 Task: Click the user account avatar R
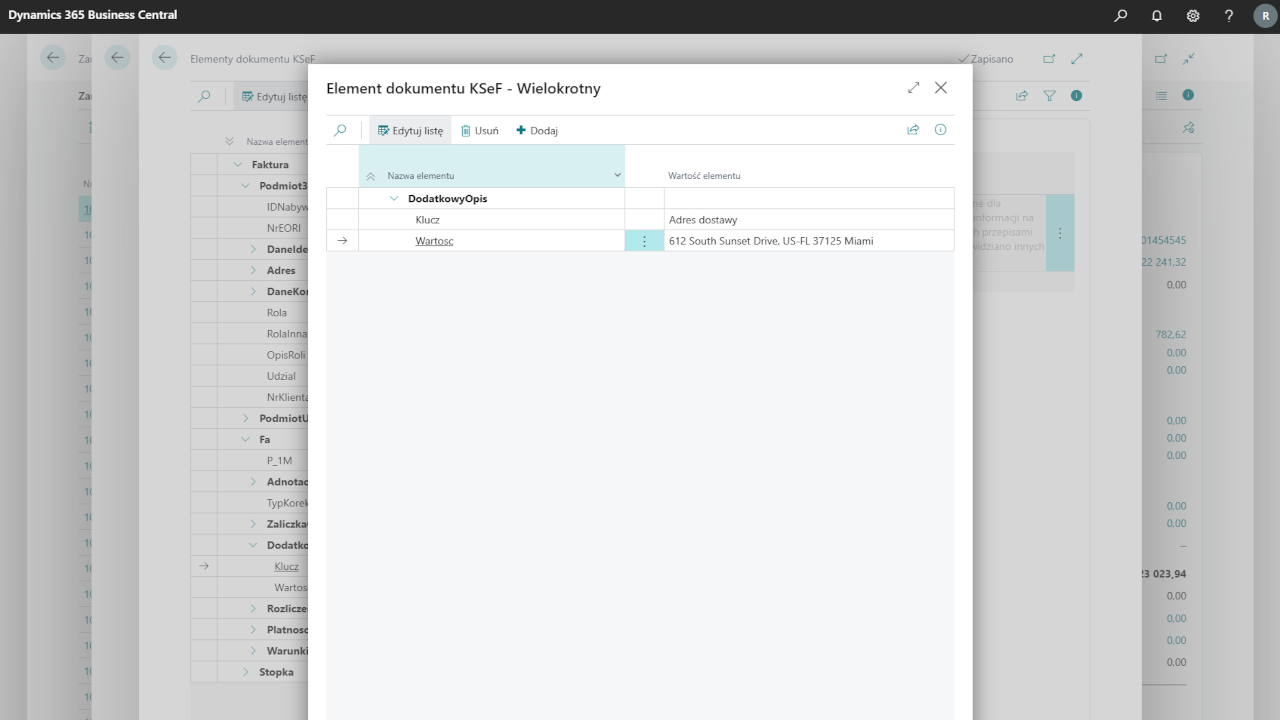point(1265,16)
